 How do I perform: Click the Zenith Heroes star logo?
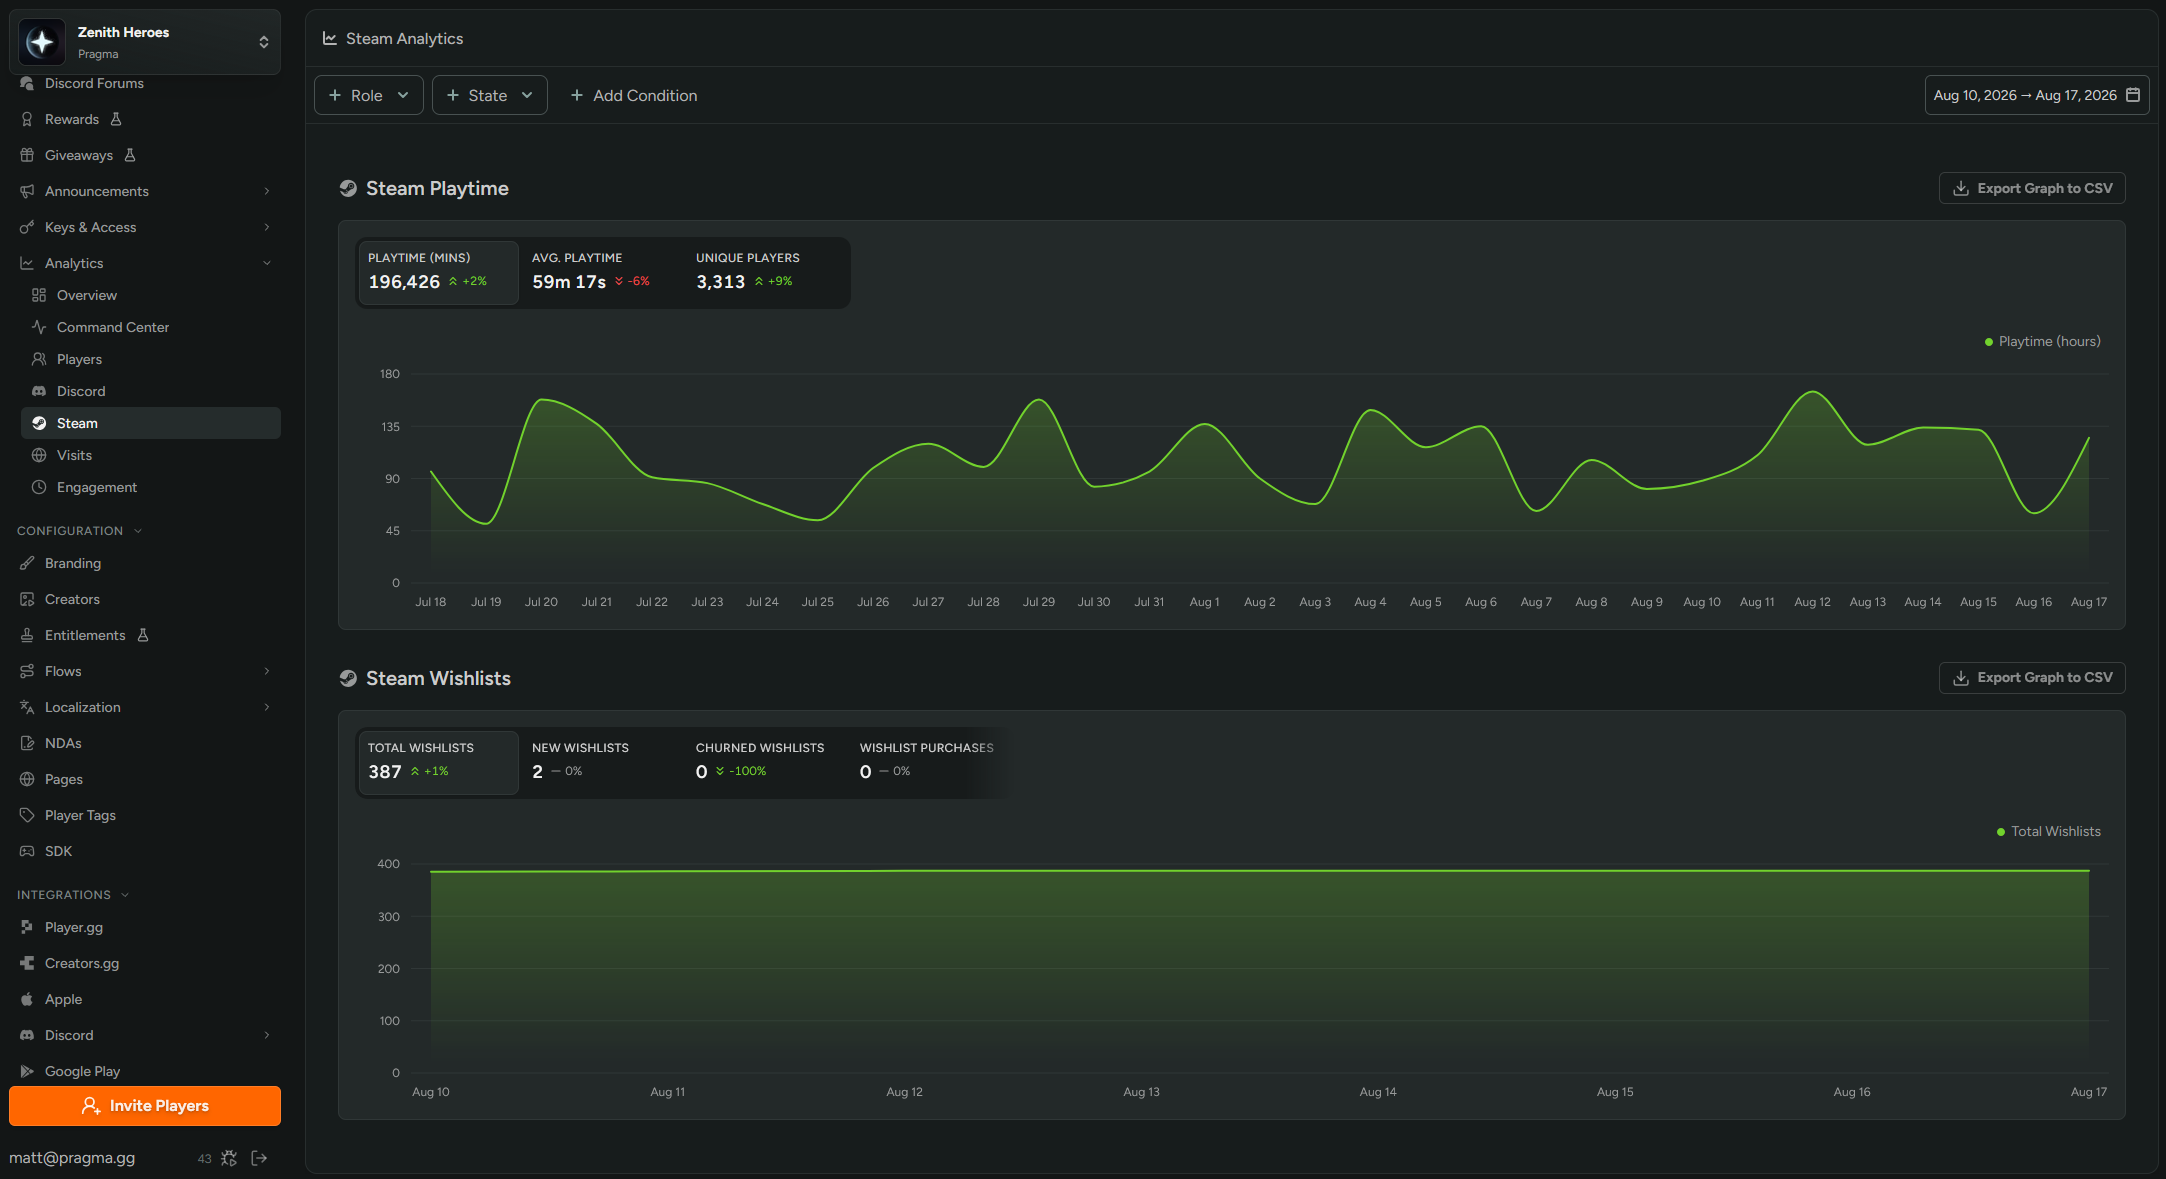coord(42,42)
